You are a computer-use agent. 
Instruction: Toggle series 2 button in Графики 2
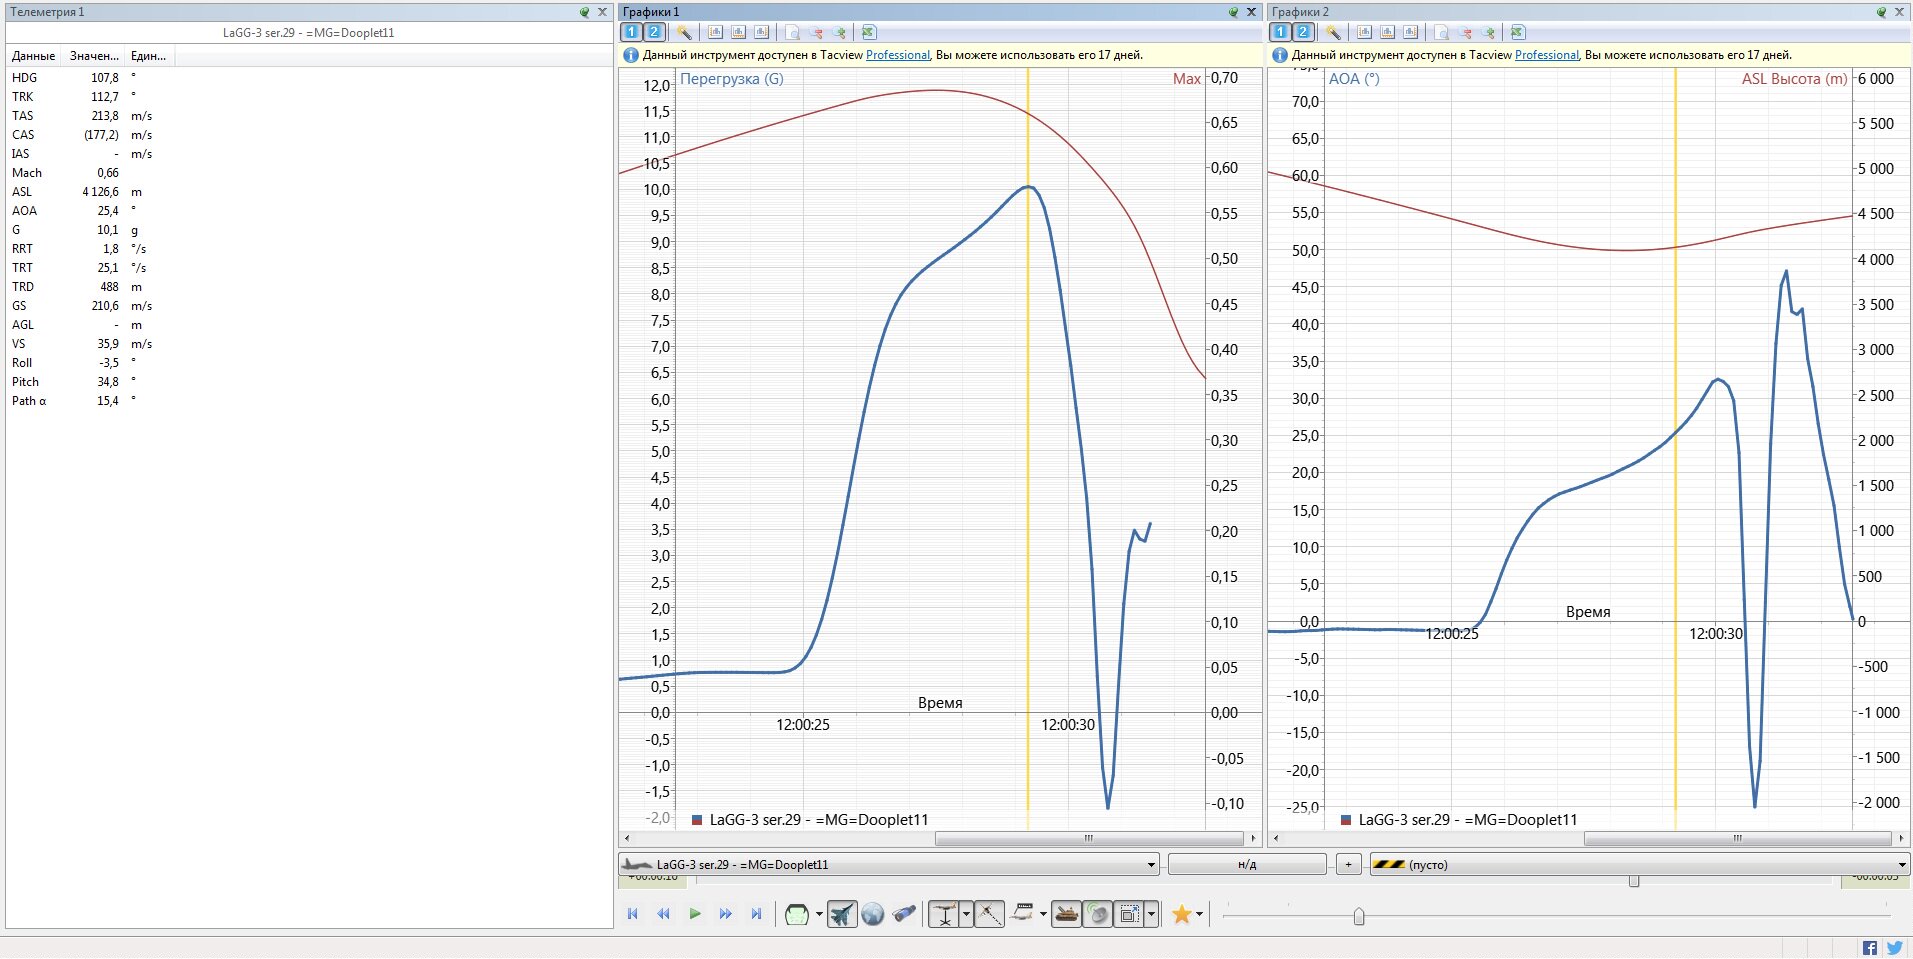1302,32
